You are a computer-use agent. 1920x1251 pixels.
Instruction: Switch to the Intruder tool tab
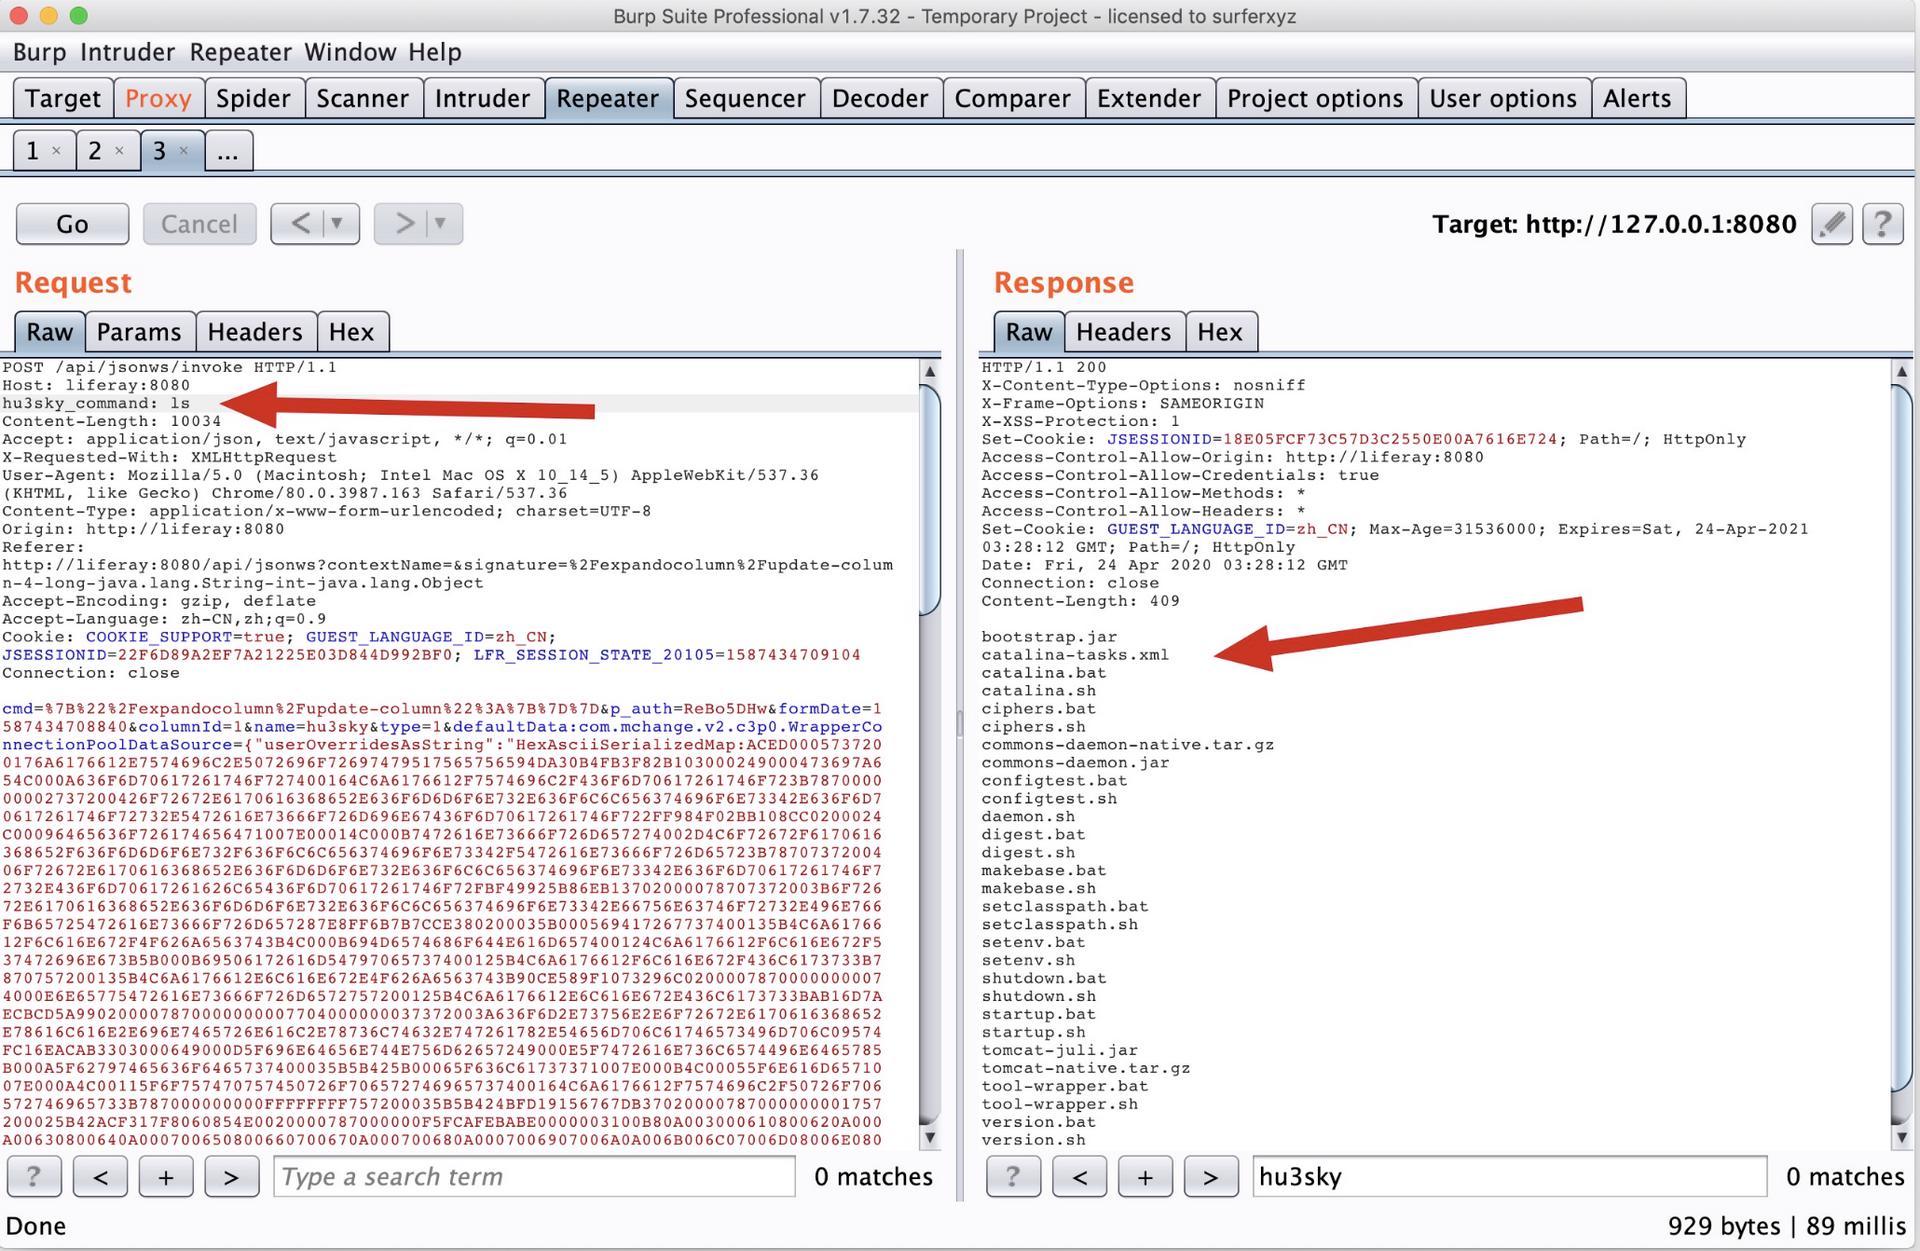pyautogui.click(x=482, y=98)
